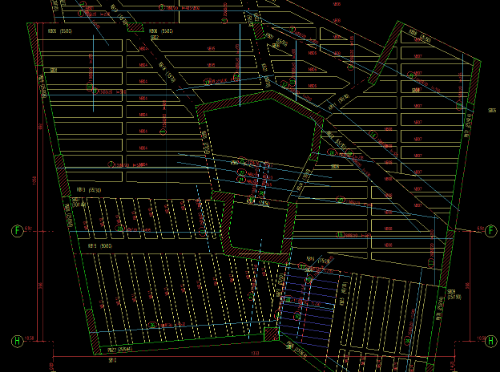Select the left F grid axis bubble
The image size is (500, 372).
tap(17, 231)
